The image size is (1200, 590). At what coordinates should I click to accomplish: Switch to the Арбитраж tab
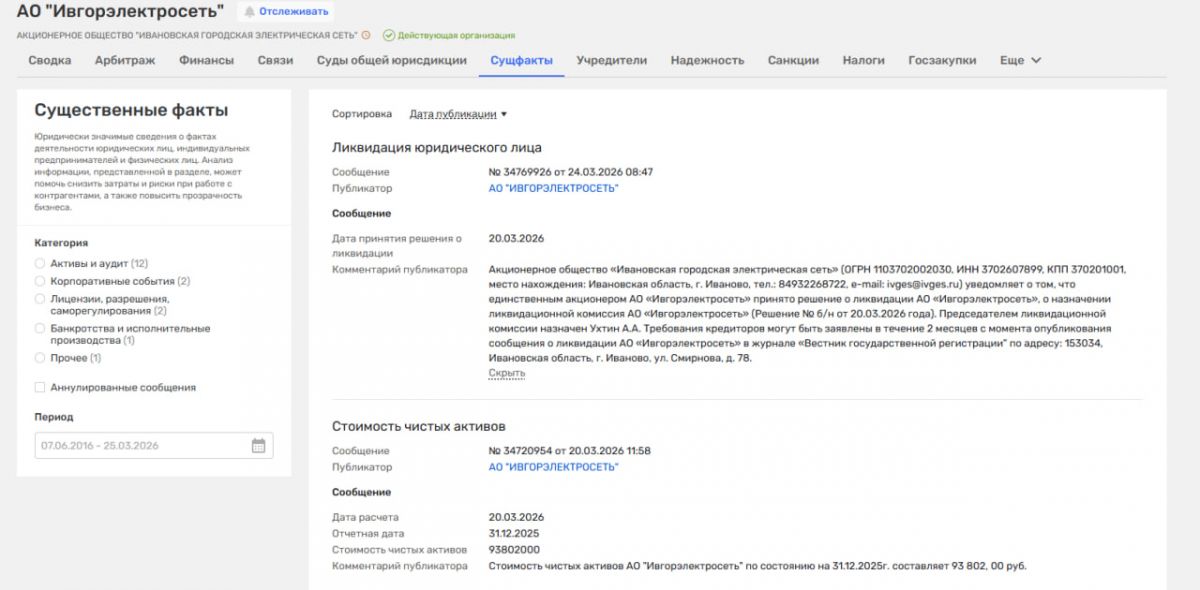[x=125, y=60]
